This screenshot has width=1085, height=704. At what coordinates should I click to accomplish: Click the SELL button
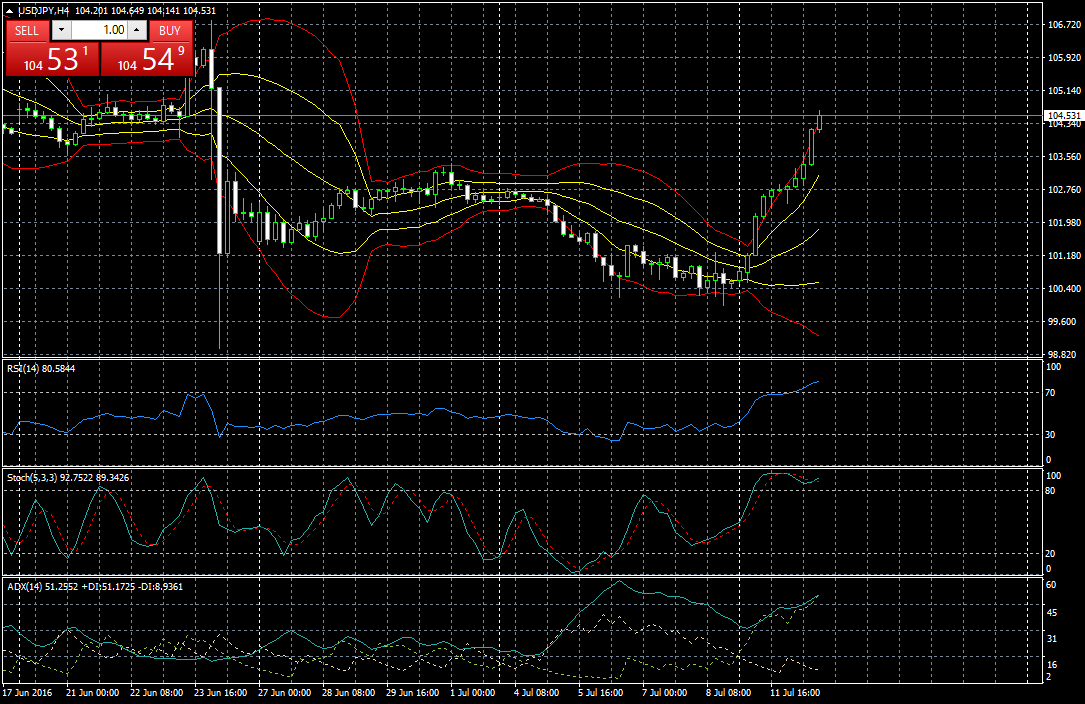click(27, 30)
